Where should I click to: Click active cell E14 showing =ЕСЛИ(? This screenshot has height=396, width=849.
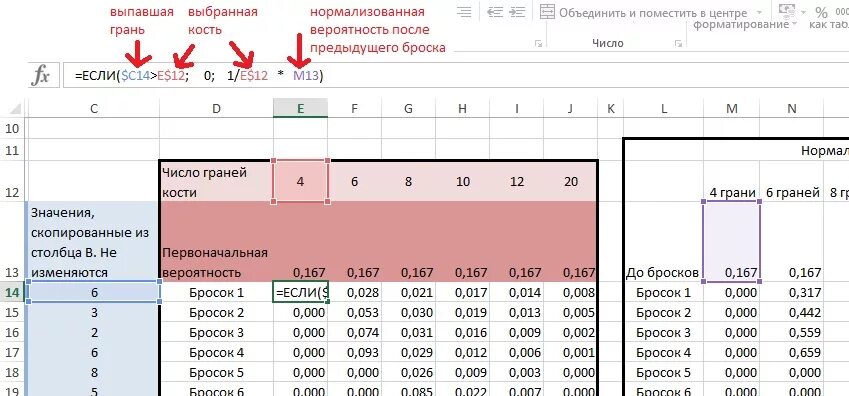click(x=300, y=293)
